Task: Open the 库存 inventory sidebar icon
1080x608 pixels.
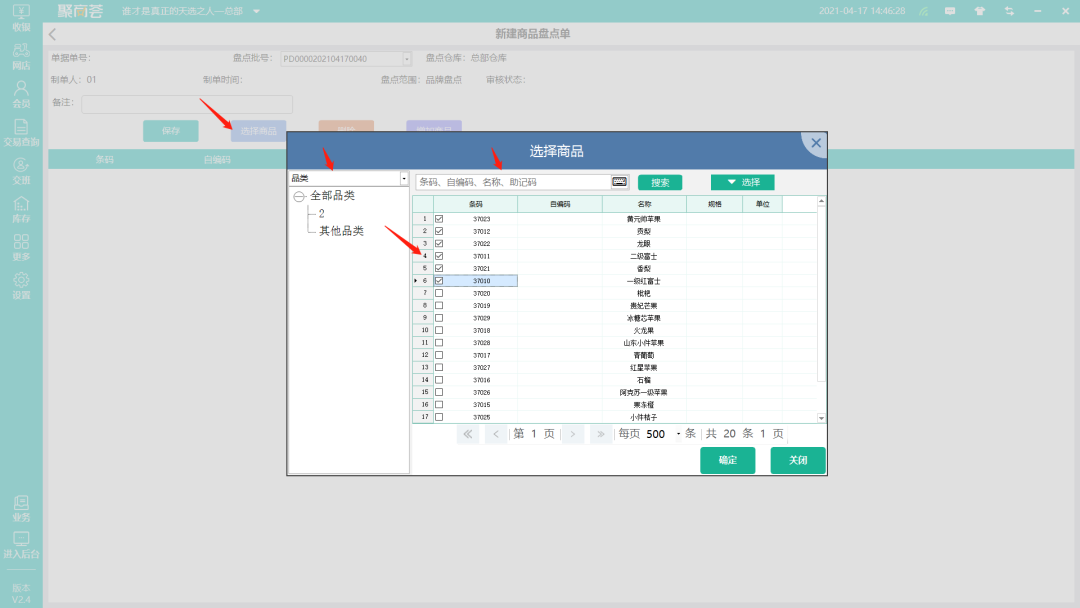Action: [21, 209]
